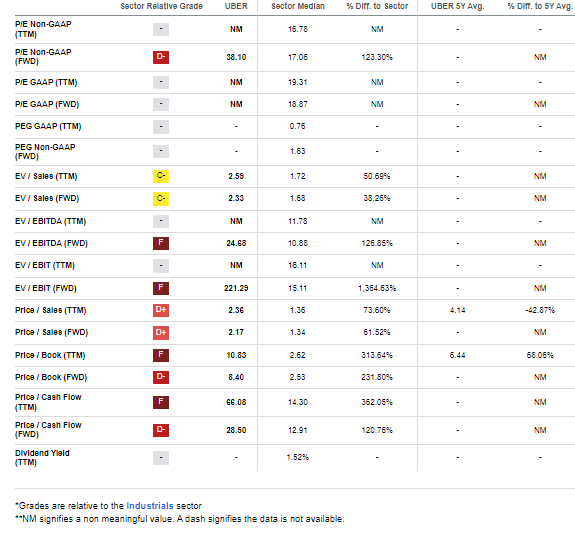575x539 pixels.
Task: Select the P/E Non-GAAP (TTM) row label
Action: point(43,29)
